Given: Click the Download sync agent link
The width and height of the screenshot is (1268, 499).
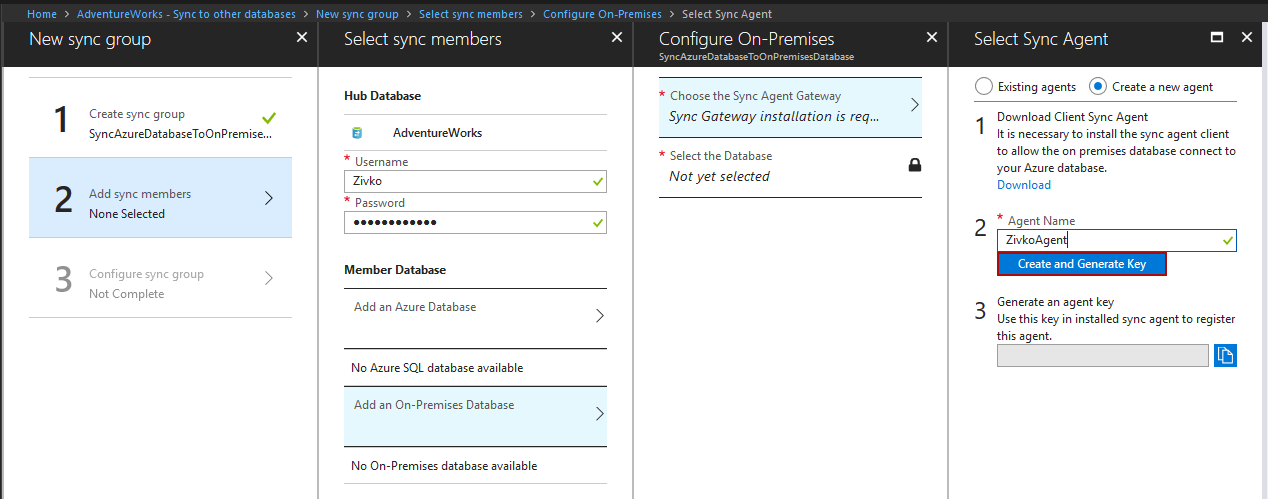Looking at the screenshot, I should click(x=1023, y=185).
